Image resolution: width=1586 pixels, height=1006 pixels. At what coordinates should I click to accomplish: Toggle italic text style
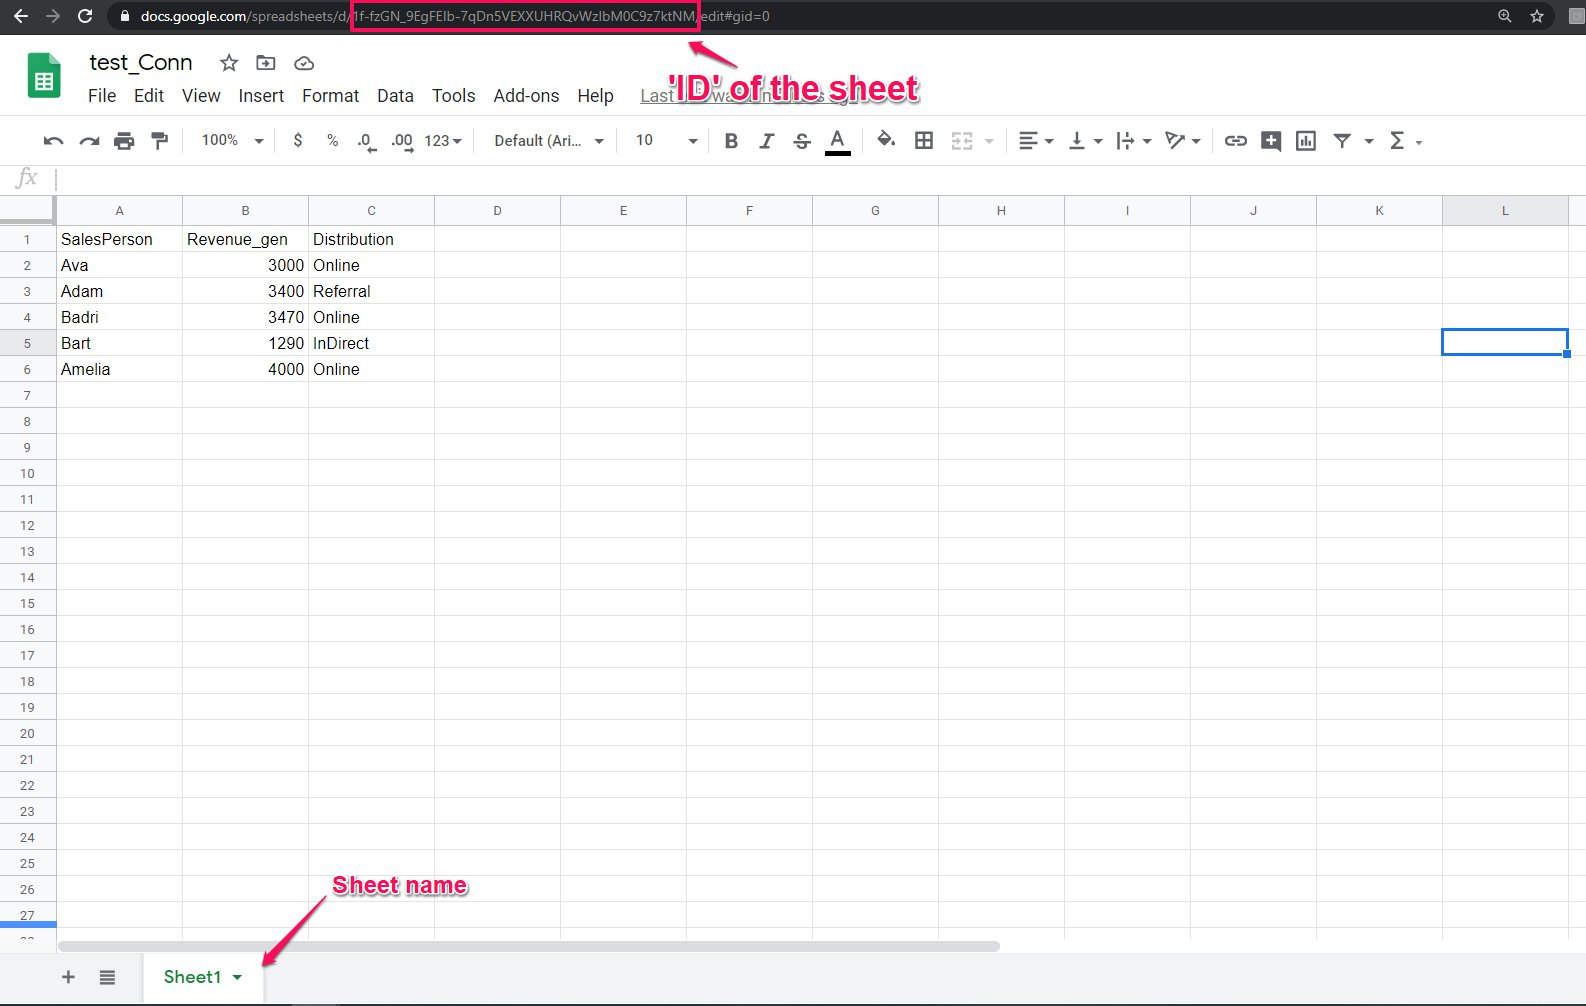pos(766,141)
